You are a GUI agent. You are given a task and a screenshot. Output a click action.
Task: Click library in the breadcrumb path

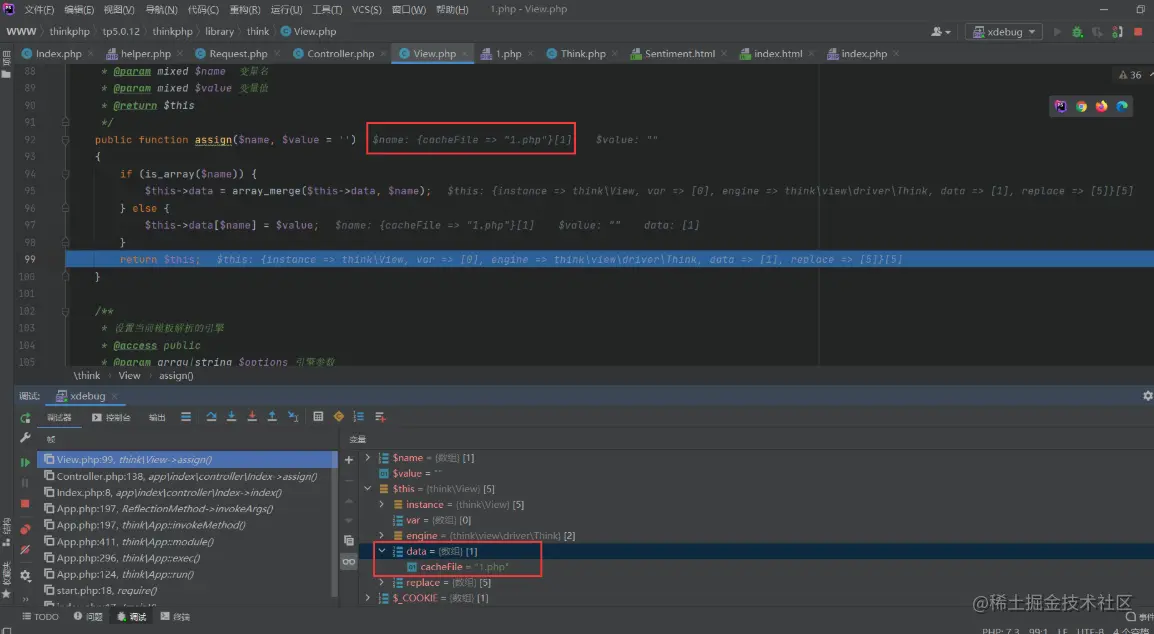[x=219, y=32]
